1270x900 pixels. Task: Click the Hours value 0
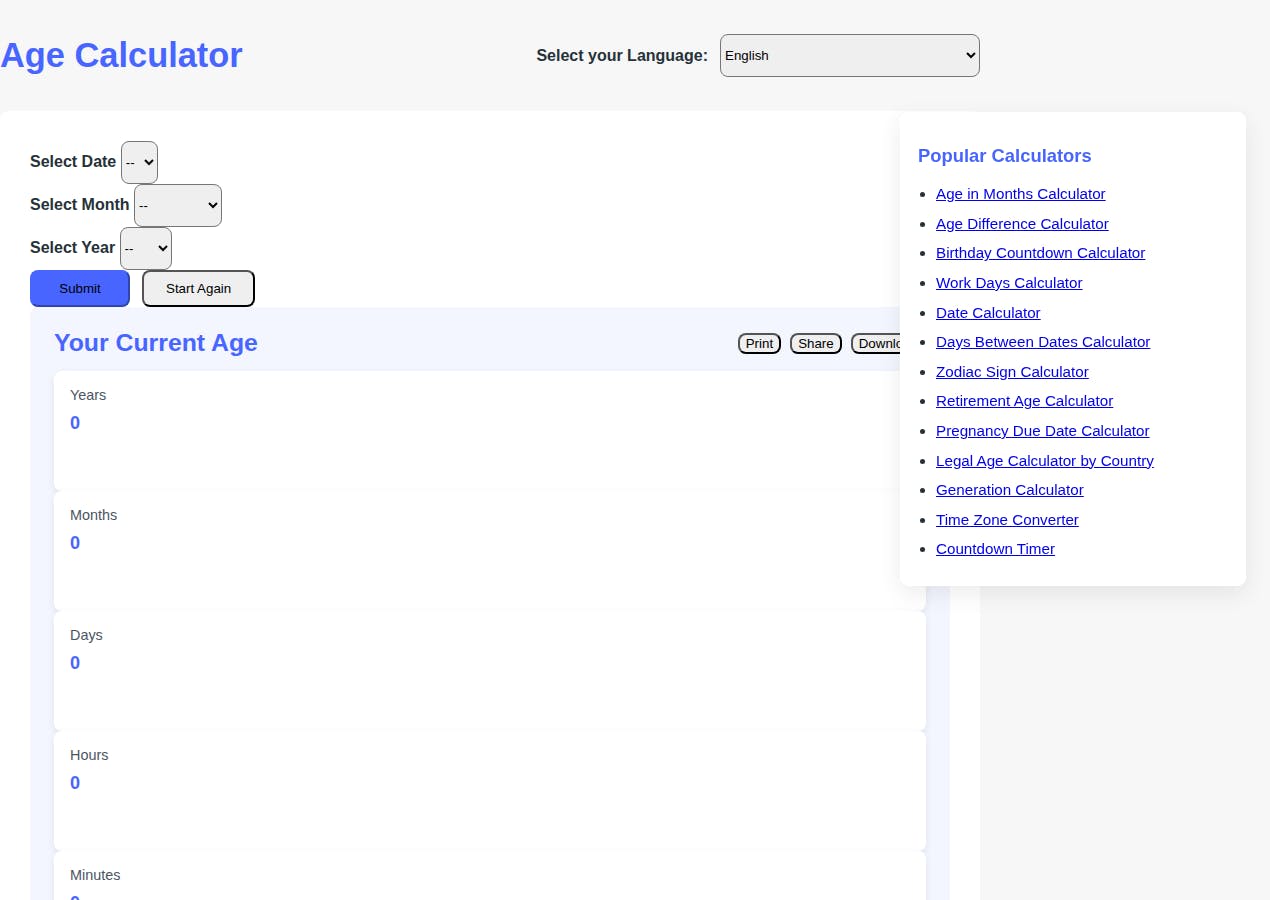tap(75, 783)
